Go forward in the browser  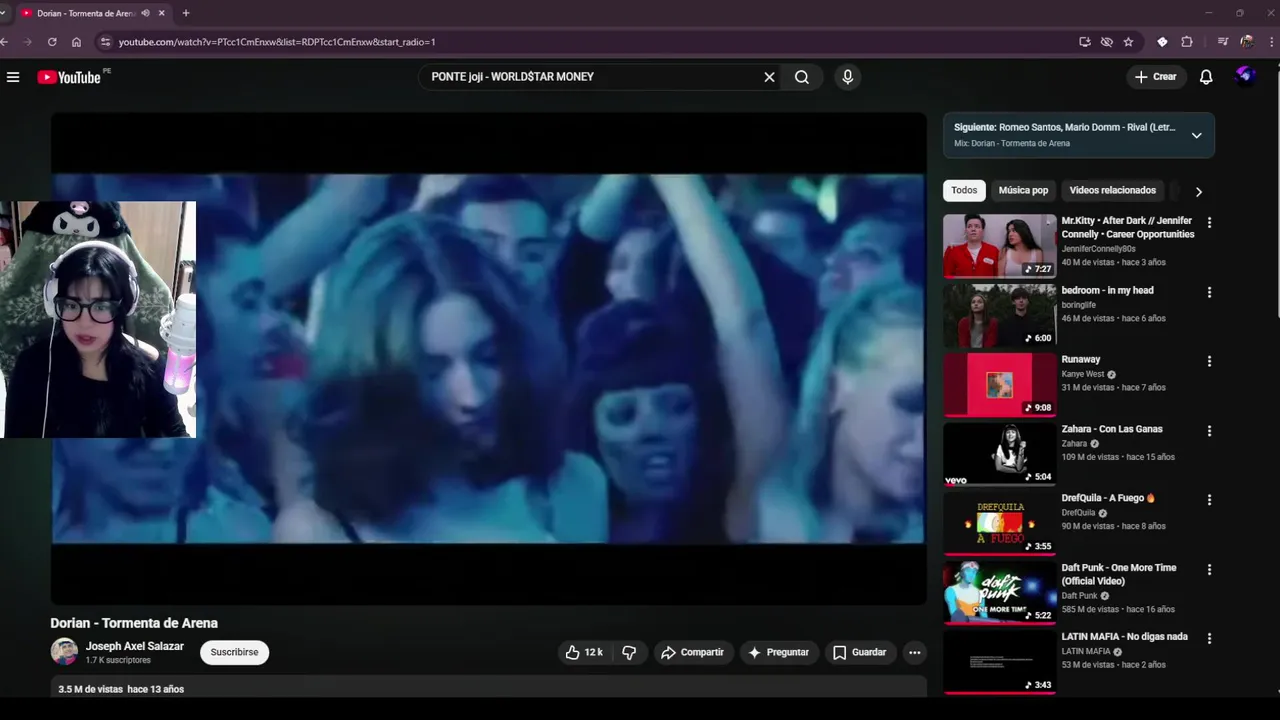(28, 42)
